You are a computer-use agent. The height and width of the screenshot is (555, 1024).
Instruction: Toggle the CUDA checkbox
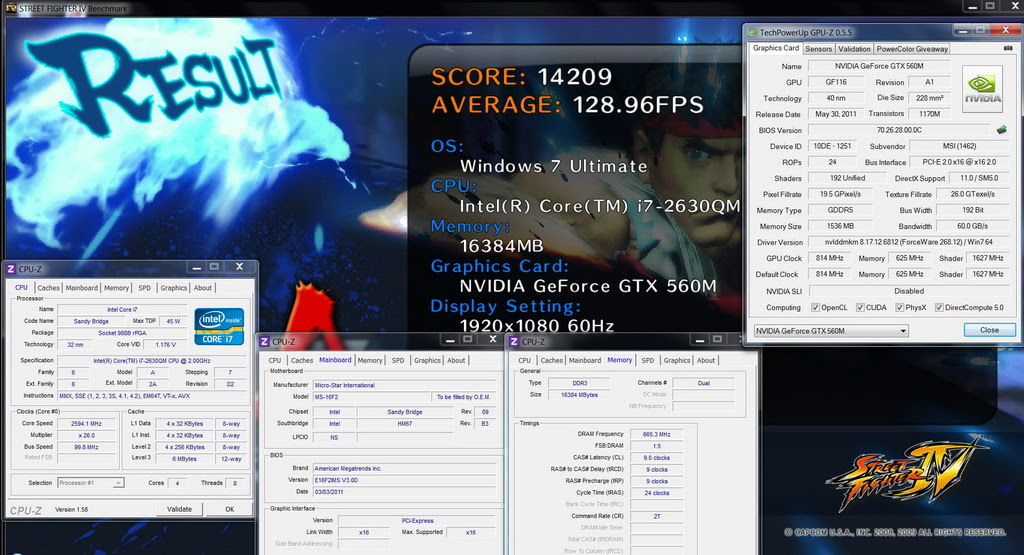tap(860, 308)
